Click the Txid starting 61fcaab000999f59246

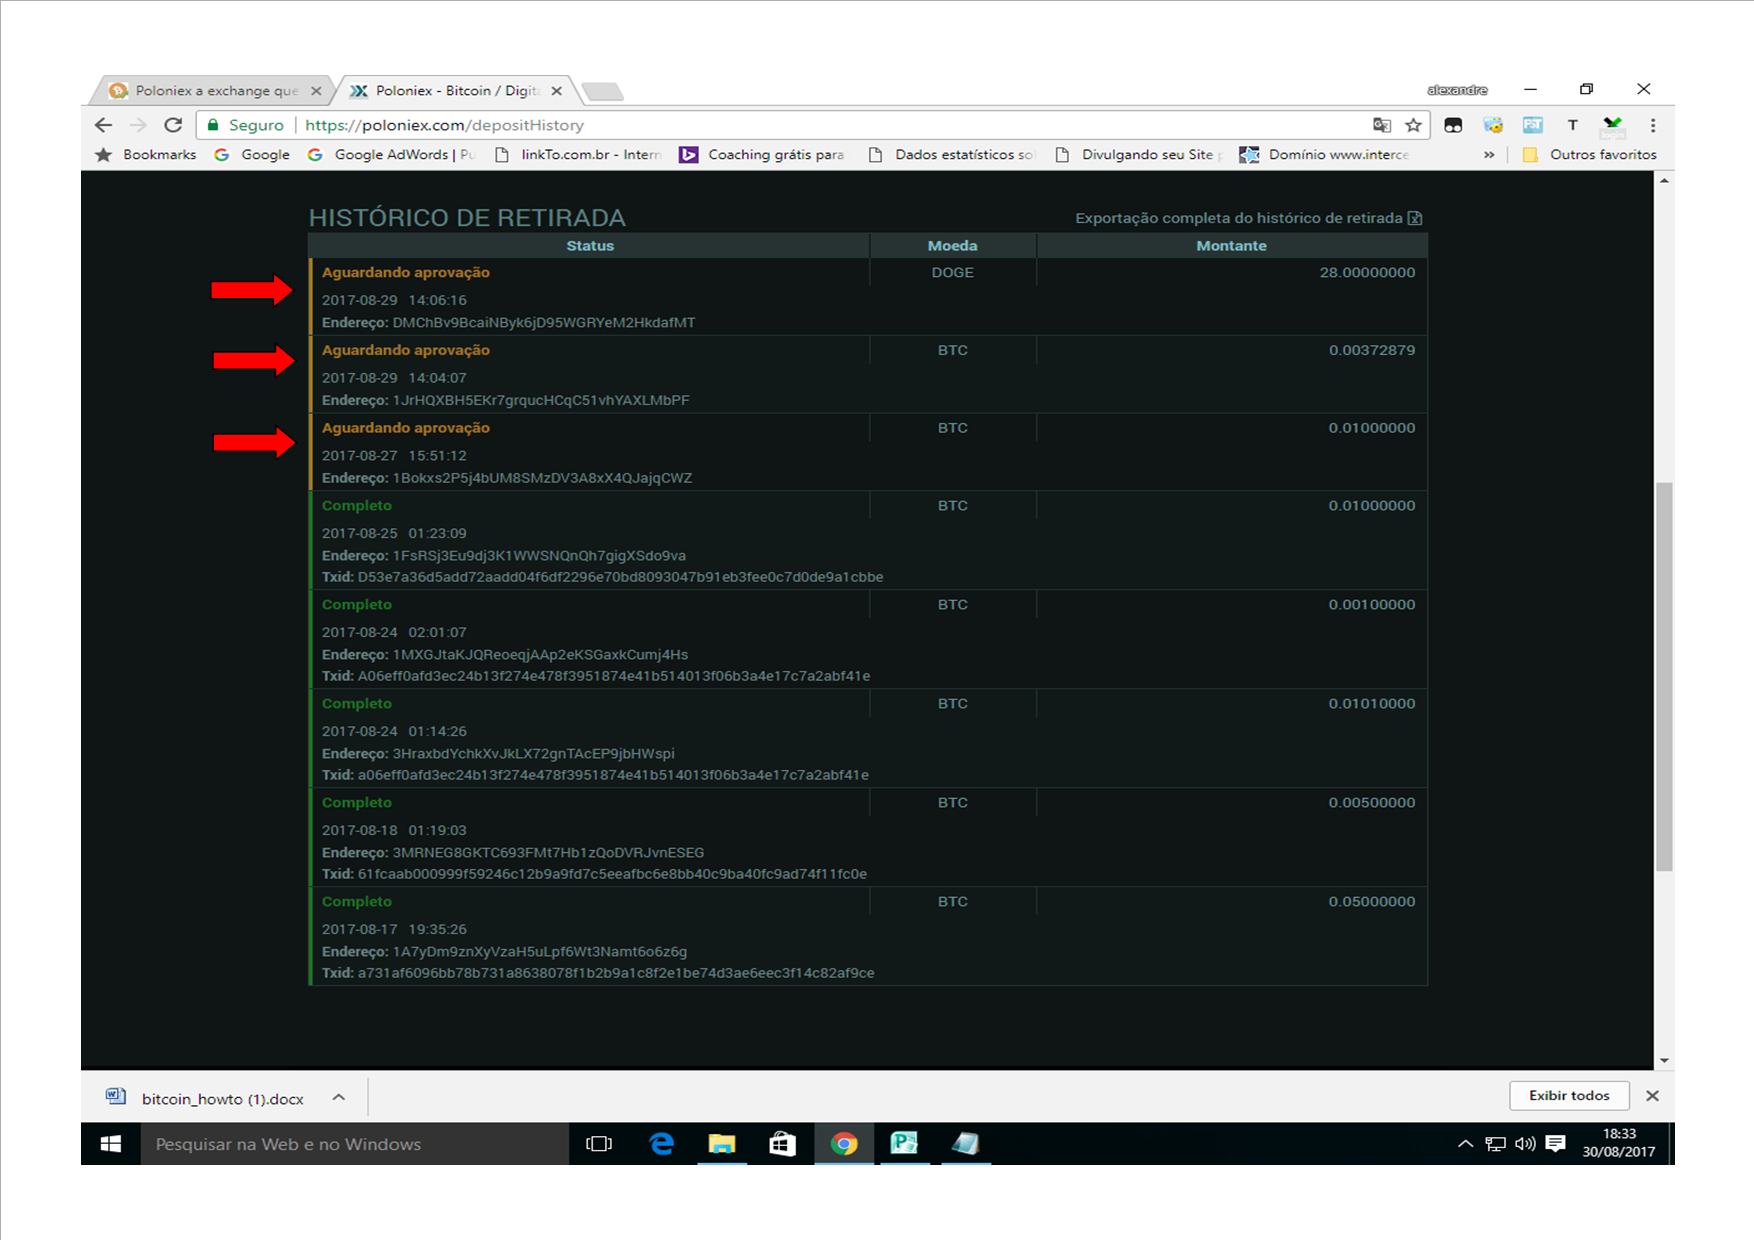pyautogui.click(x=612, y=874)
